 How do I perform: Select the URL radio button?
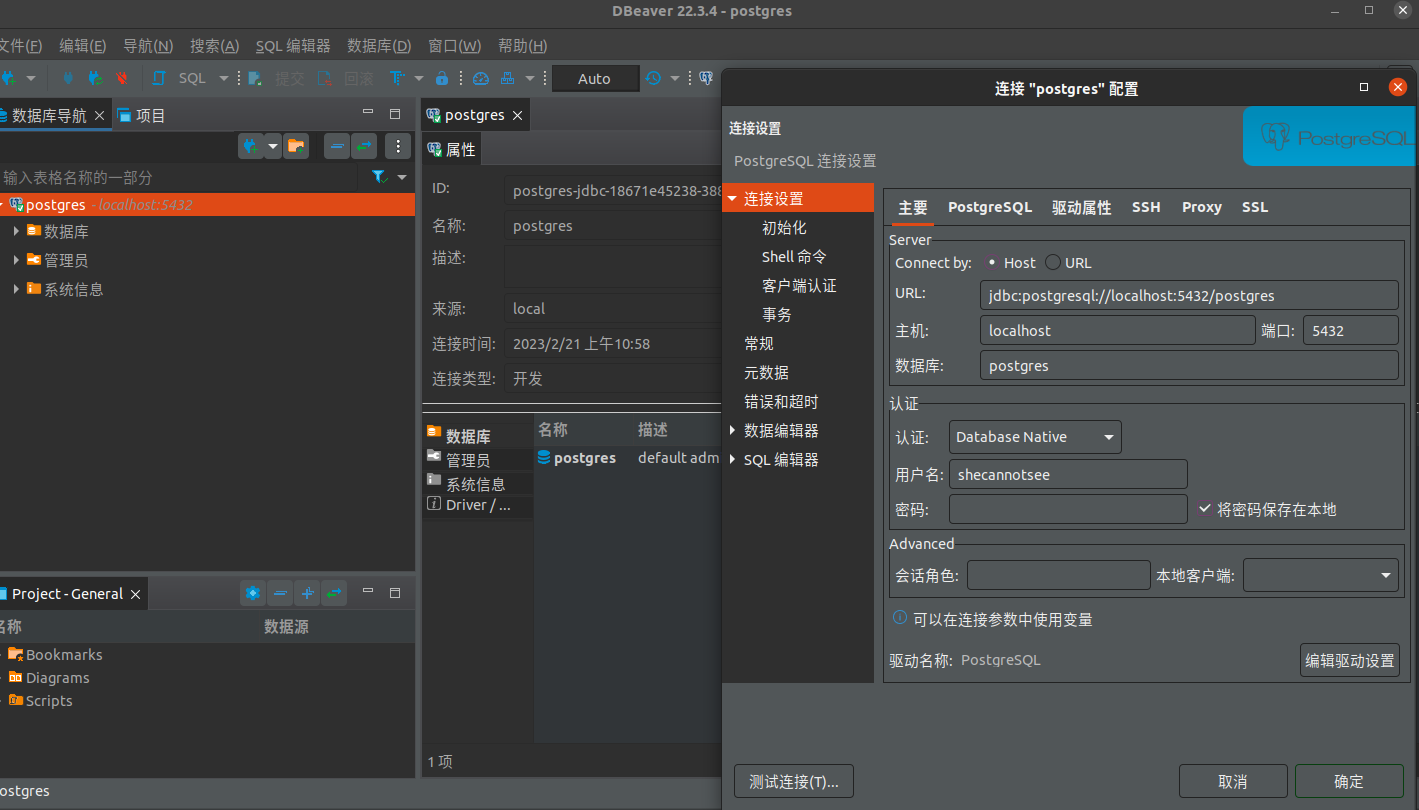pyautogui.click(x=1052, y=262)
